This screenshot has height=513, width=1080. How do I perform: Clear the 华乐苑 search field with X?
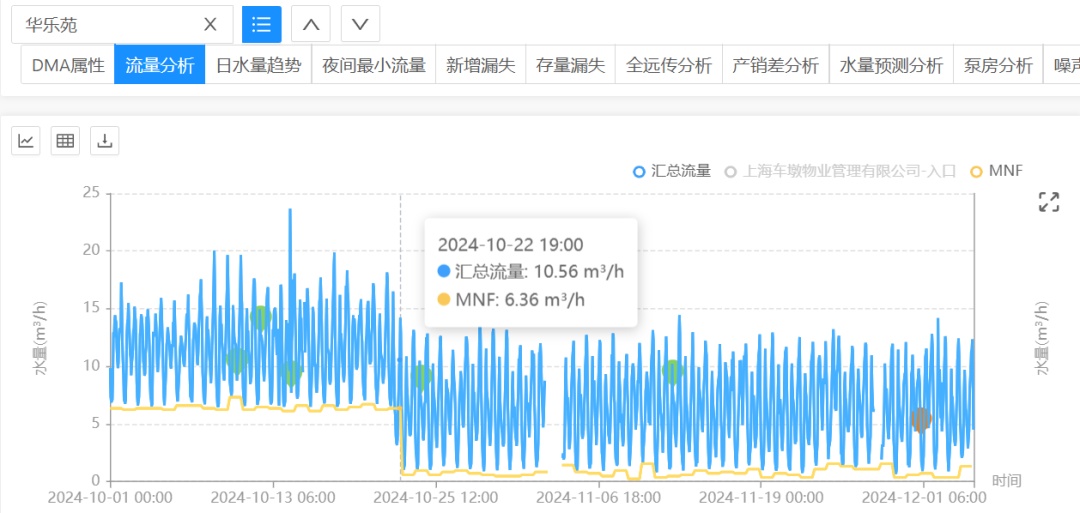click(x=210, y=25)
